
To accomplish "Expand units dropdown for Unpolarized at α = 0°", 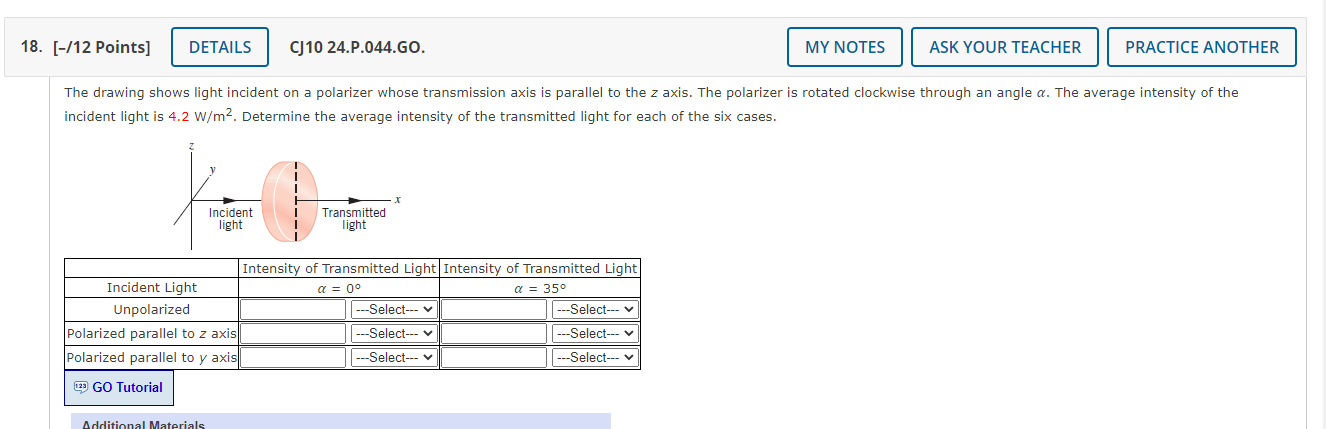I will click(x=394, y=310).
